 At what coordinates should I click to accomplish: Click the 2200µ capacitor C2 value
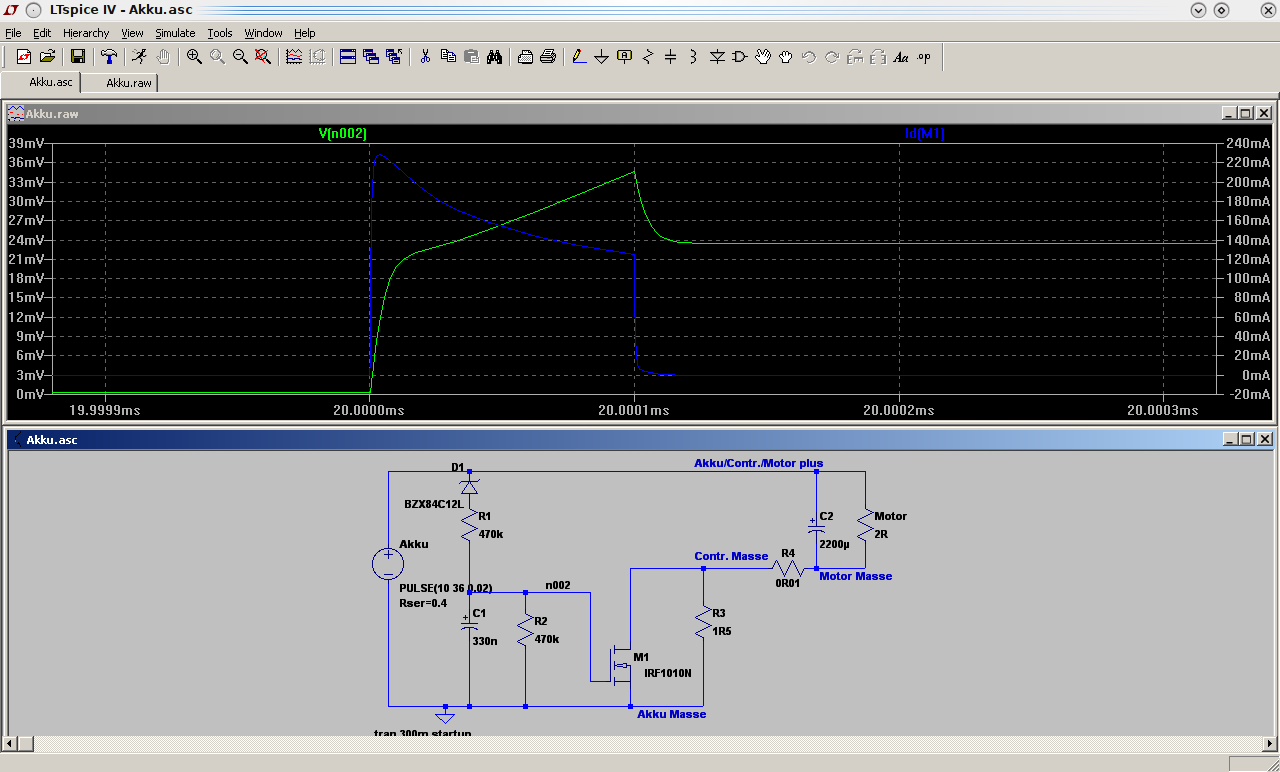point(834,545)
